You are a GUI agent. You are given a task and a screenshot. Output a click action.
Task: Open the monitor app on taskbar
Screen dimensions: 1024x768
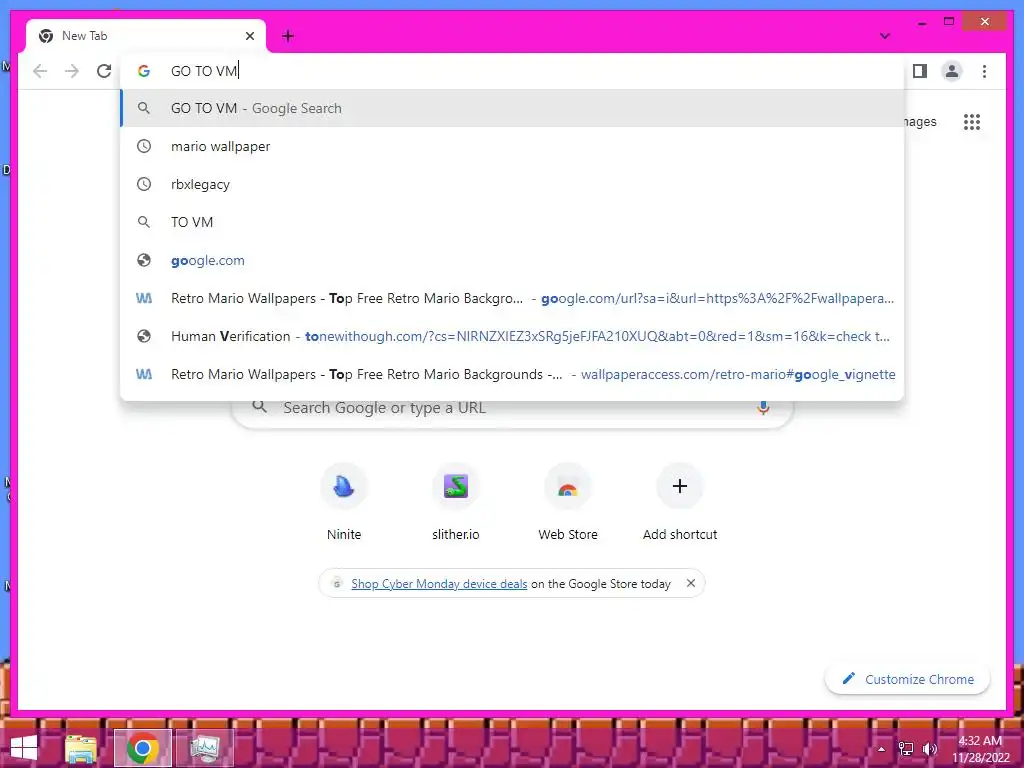[x=205, y=748]
